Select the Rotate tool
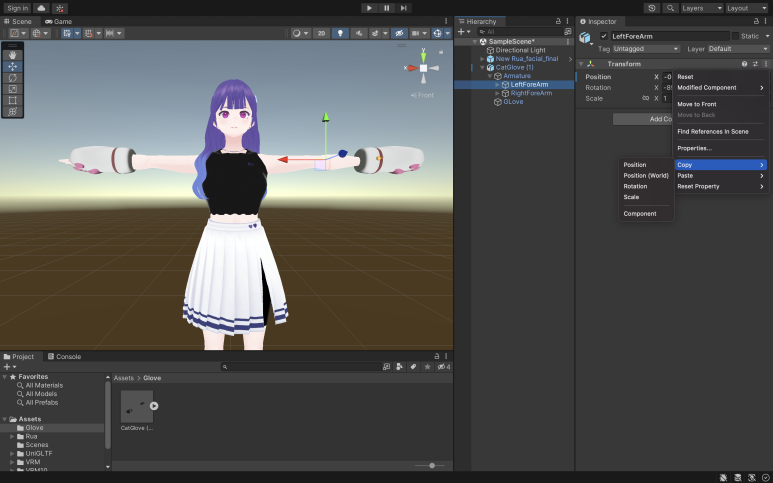Screen dimensions: 773x483 (12, 78)
